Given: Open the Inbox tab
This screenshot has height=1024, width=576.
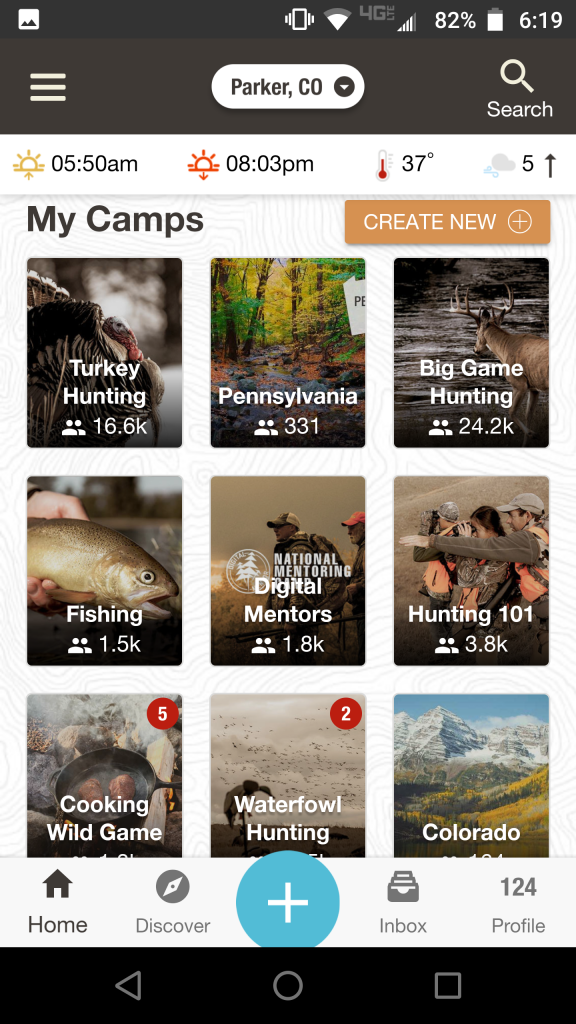Looking at the screenshot, I should pyautogui.click(x=403, y=903).
